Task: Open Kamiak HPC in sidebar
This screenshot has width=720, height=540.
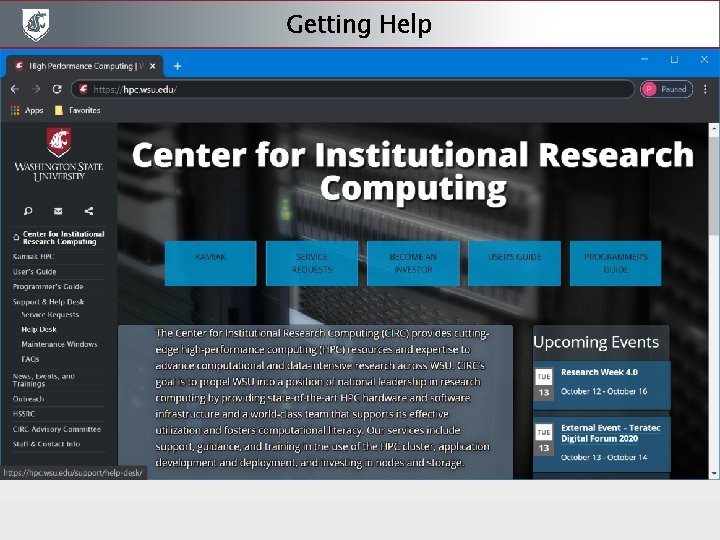Action: [x=34, y=256]
